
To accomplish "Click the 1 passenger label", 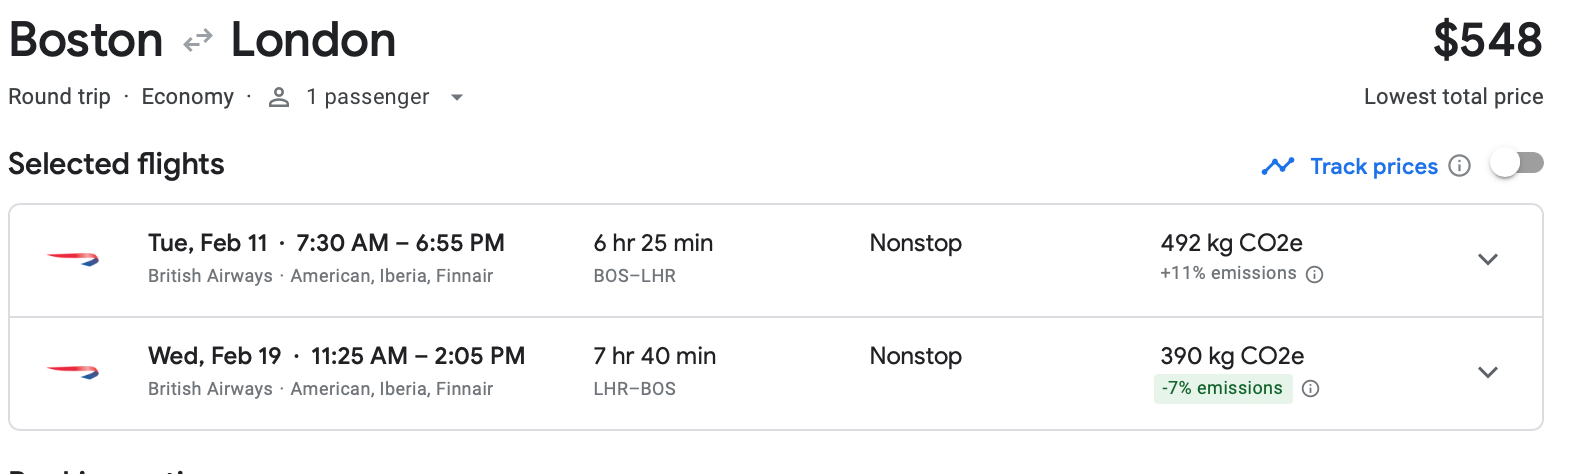I will click(x=367, y=97).
